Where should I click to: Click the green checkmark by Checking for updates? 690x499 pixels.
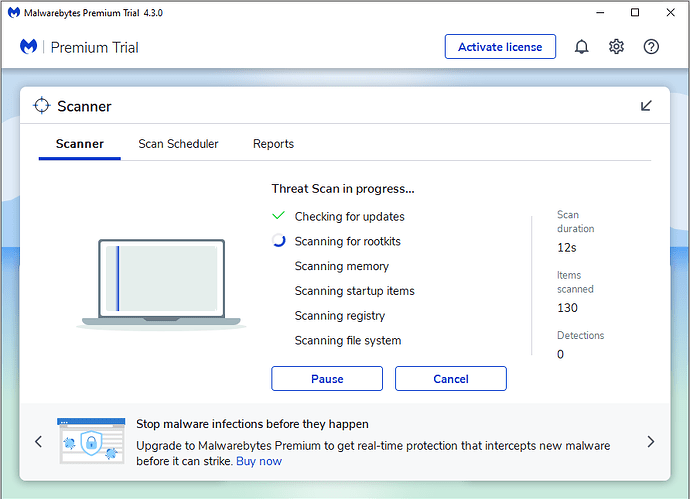[279, 216]
